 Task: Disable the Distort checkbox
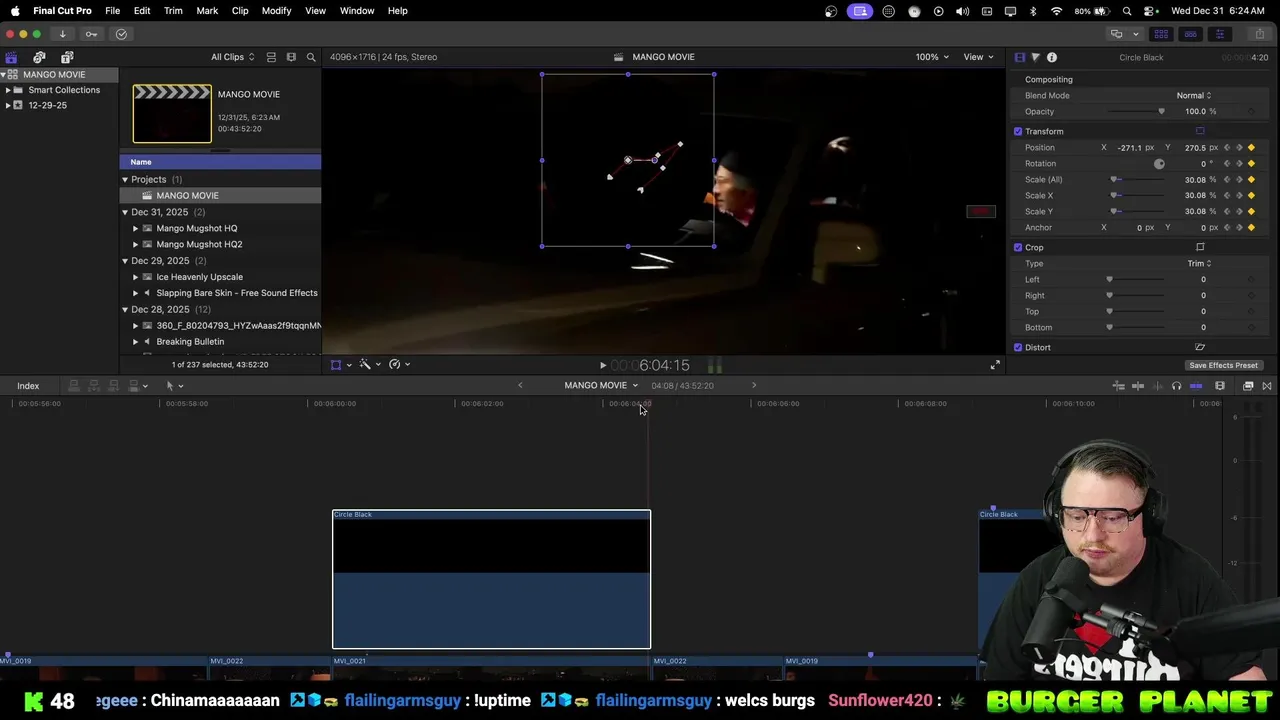[x=1018, y=347]
